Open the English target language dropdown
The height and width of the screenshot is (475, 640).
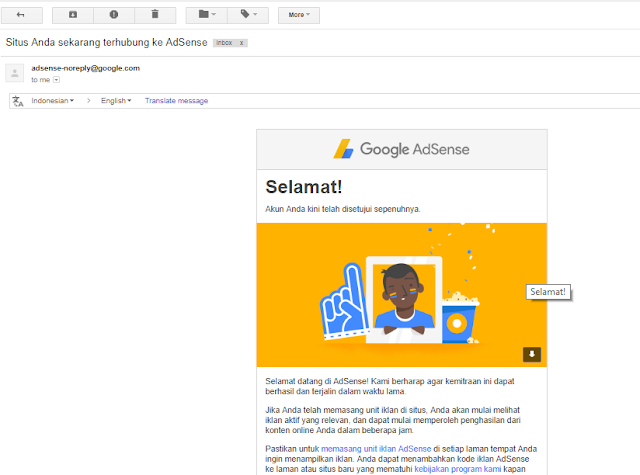coord(116,100)
